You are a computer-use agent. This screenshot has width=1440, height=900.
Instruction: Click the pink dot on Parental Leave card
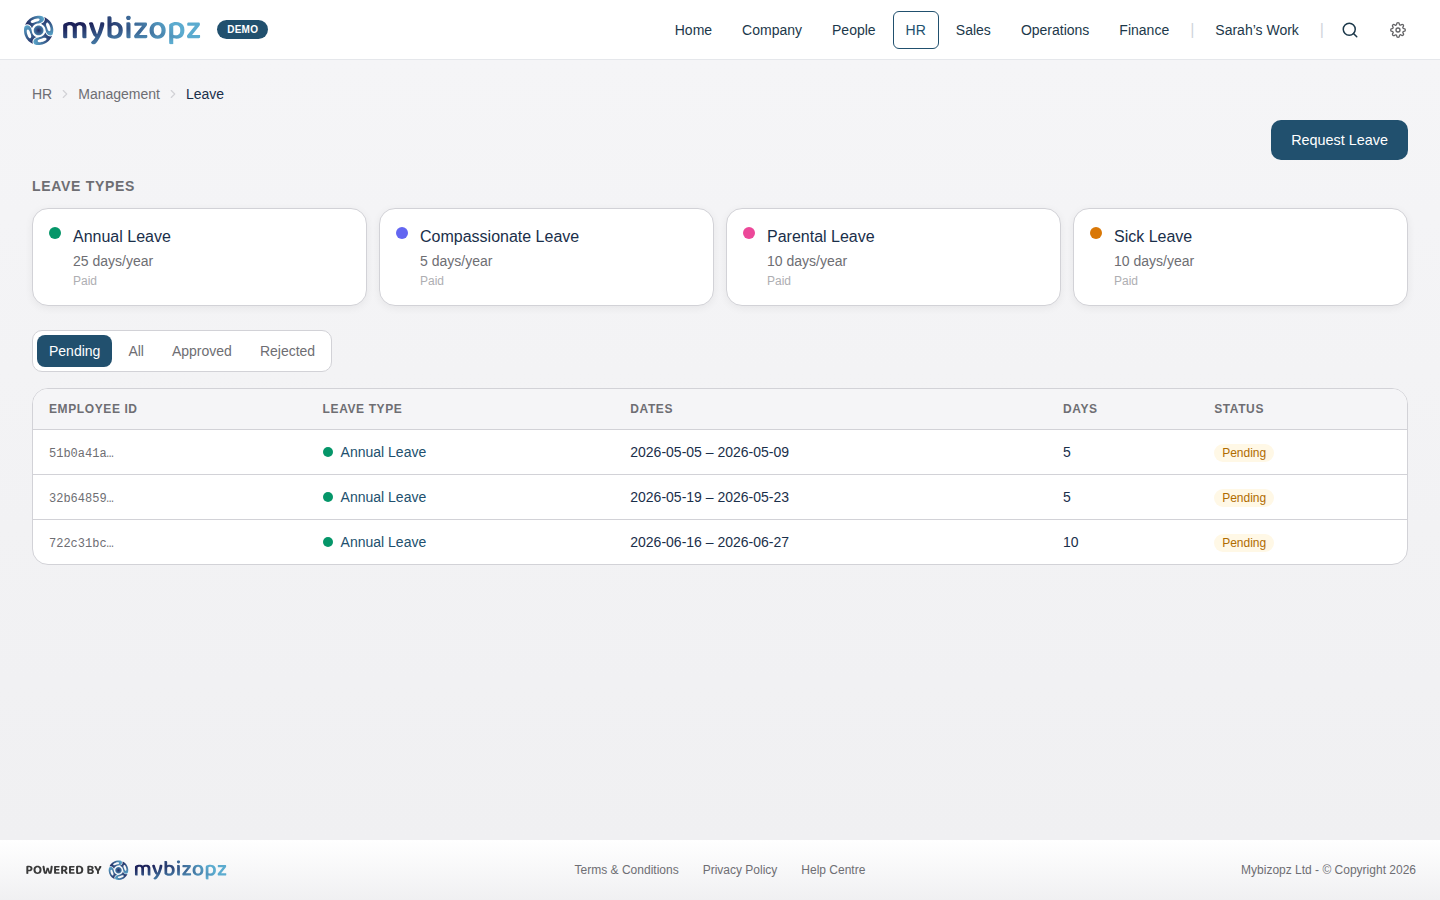click(x=749, y=231)
